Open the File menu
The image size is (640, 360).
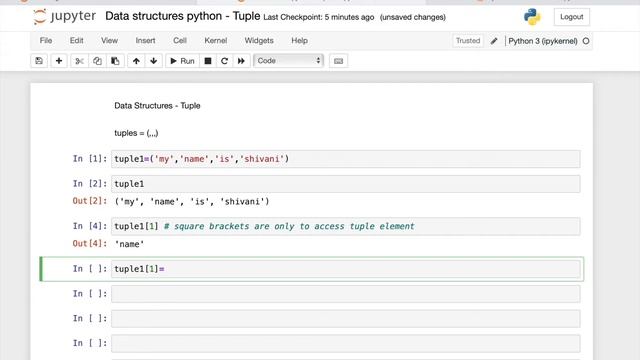pyautogui.click(x=46, y=40)
